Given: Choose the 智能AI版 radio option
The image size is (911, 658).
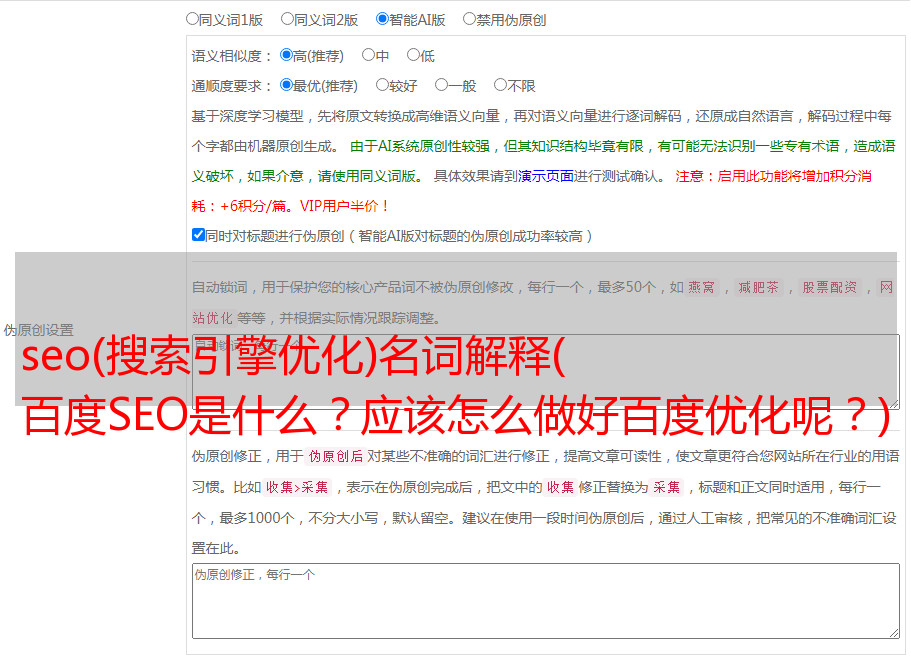Looking at the screenshot, I should point(382,19).
